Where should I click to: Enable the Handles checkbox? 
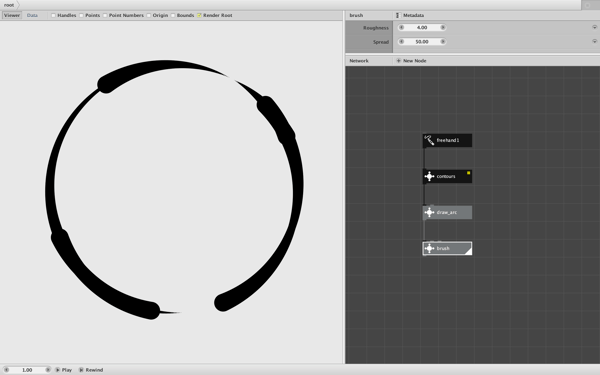pyautogui.click(x=54, y=15)
